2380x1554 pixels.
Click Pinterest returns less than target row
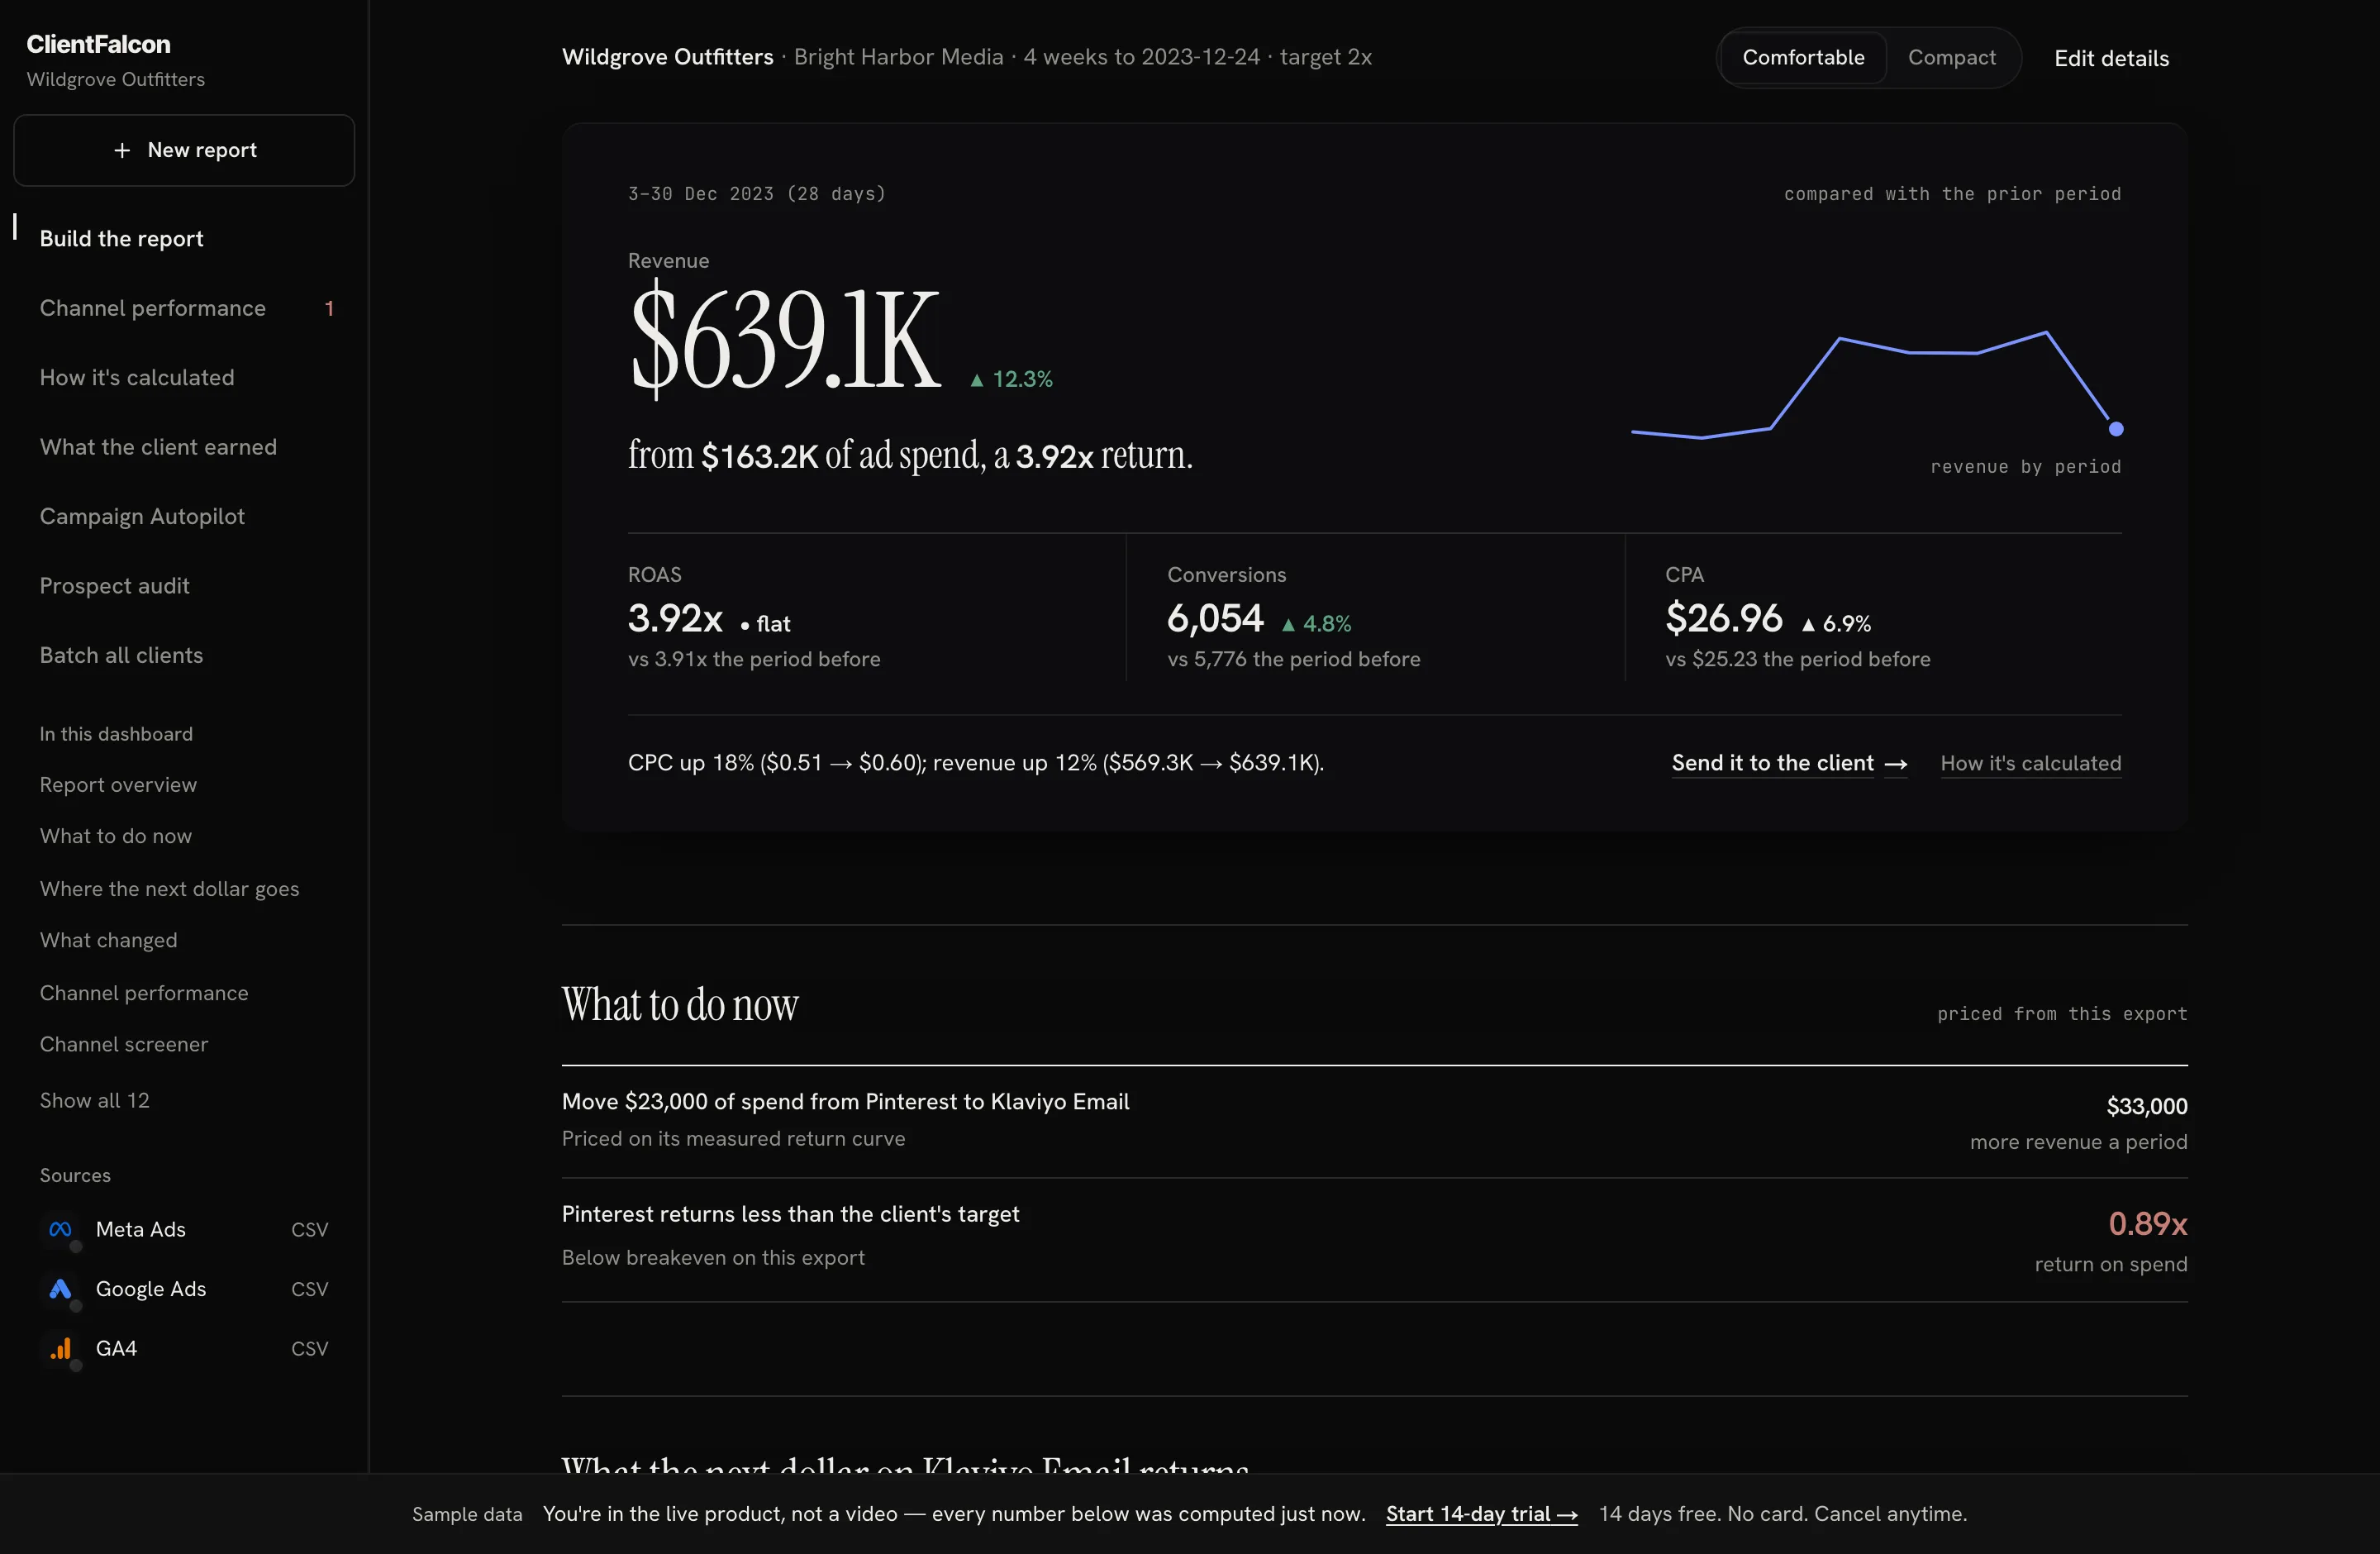click(1374, 1240)
